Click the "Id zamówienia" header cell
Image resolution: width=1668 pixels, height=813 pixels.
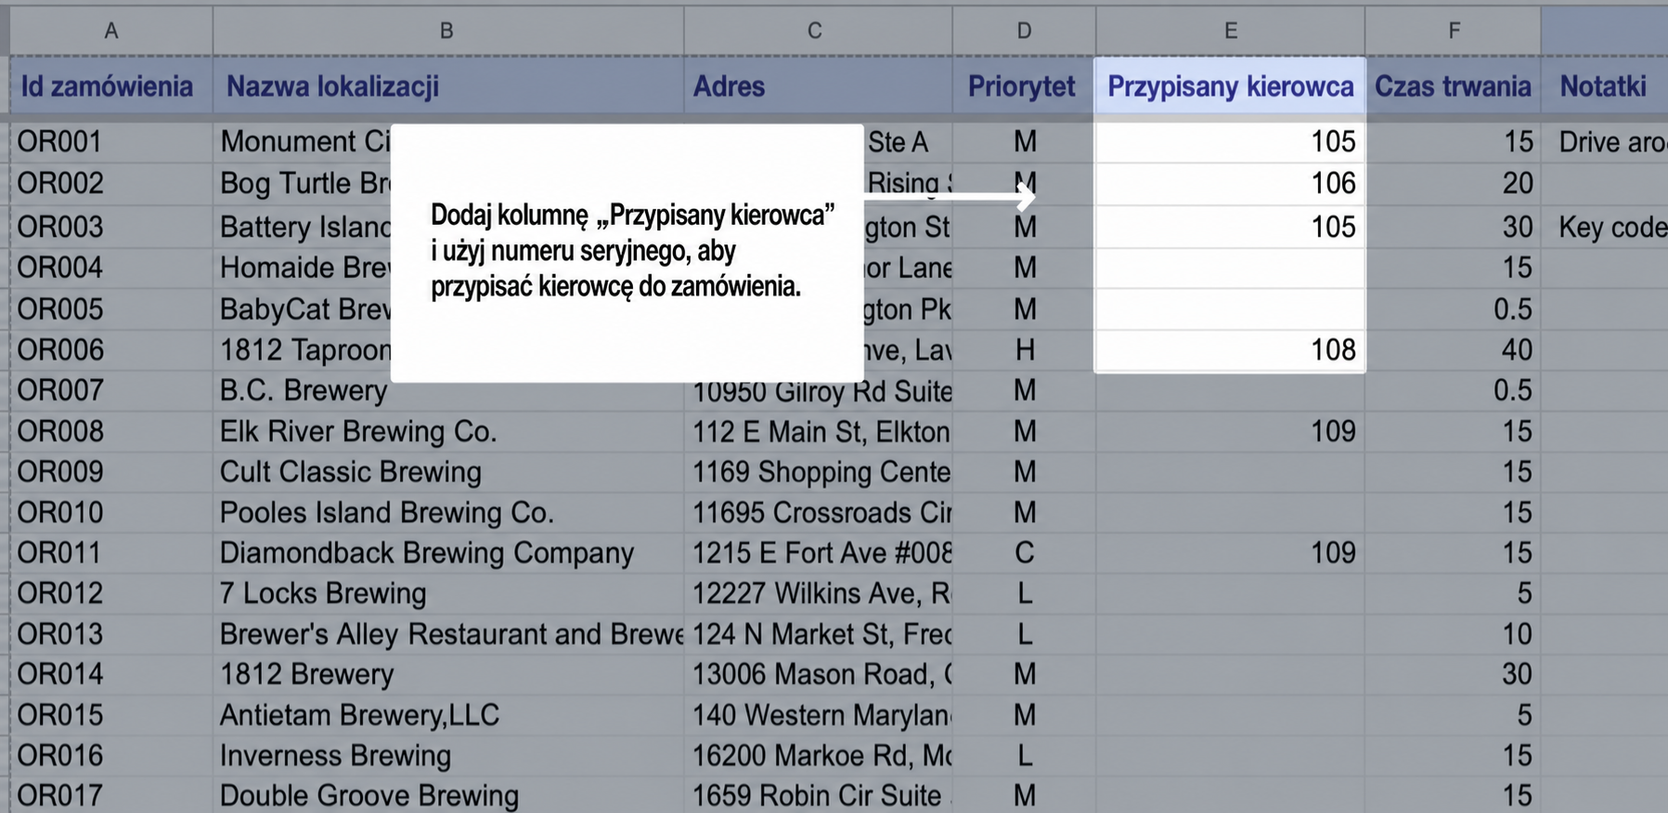coord(111,87)
